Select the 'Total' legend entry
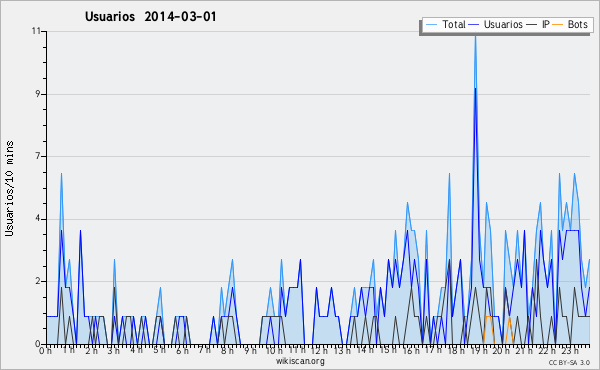Screen dimensions: 600x370 point(445,24)
